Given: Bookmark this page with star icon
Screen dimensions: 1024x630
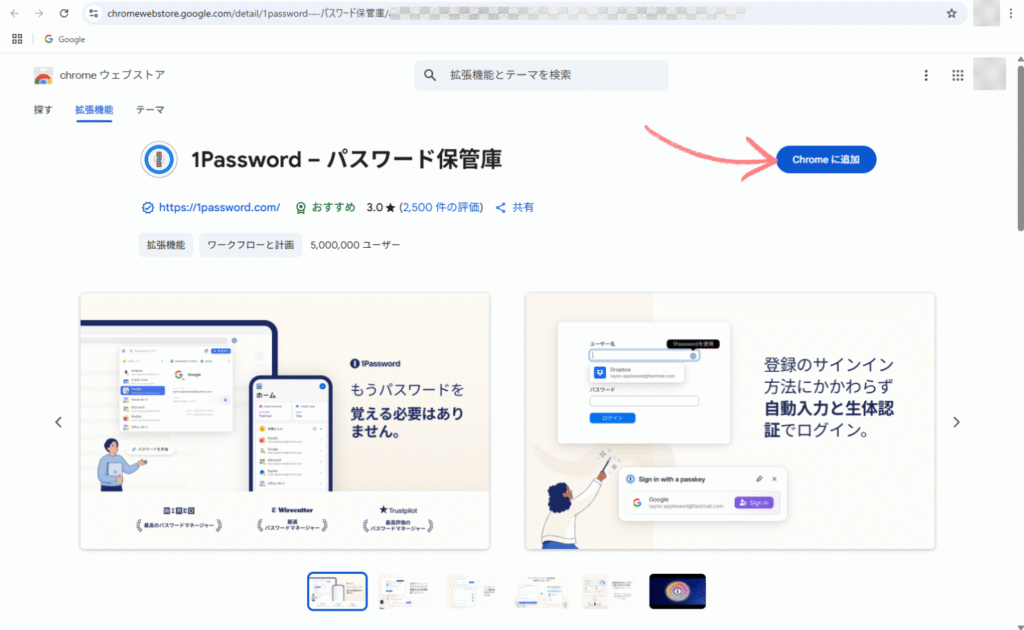Looking at the screenshot, I should pyautogui.click(x=951, y=13).
